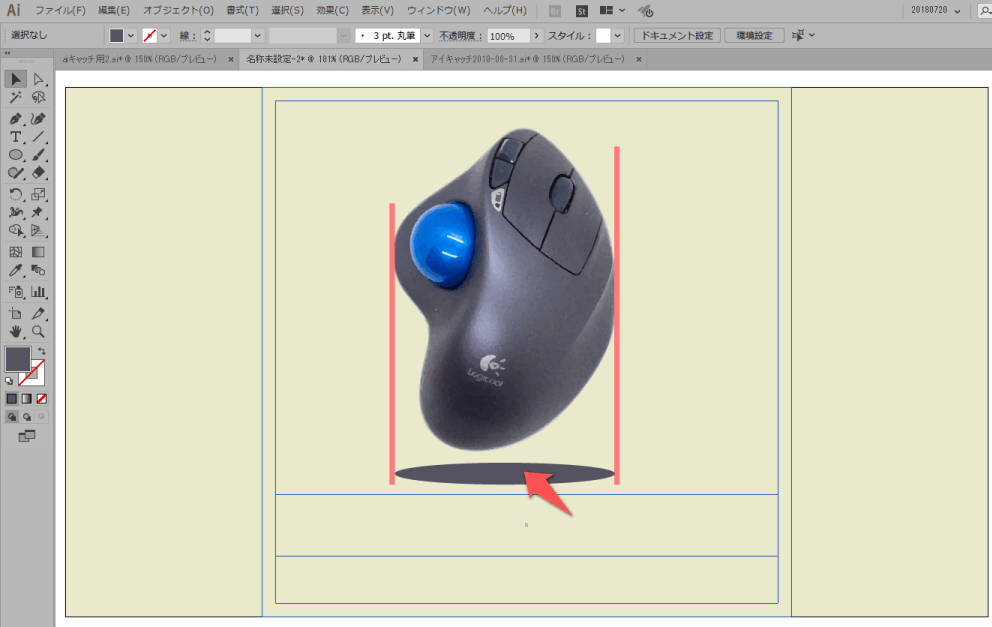Viewport: 992px width, 627px height.
Task: Click the fill color box in toolbox
Action: (18, 359)
